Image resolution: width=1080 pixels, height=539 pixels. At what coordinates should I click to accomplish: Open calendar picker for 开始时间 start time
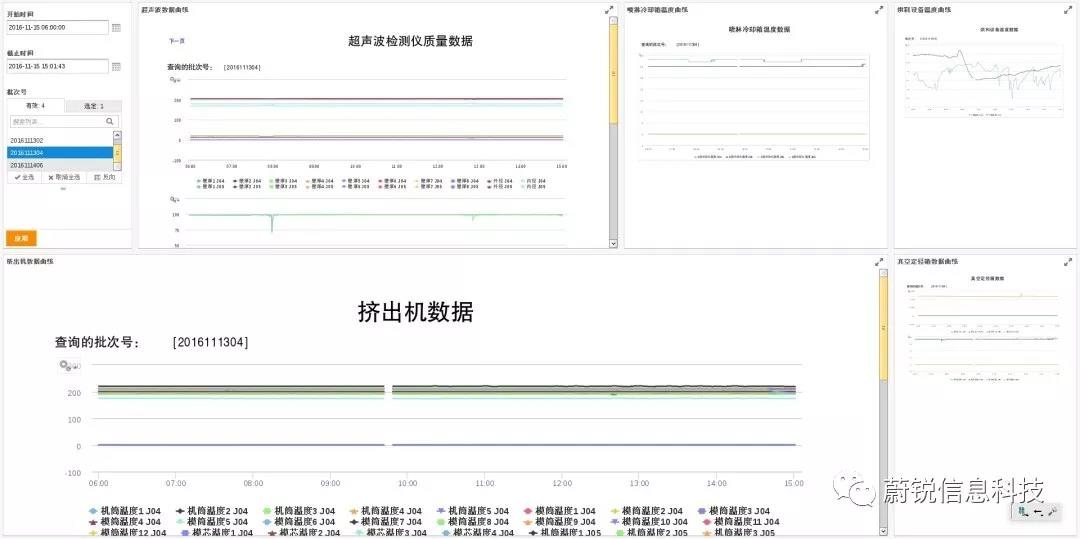(116, 28)
